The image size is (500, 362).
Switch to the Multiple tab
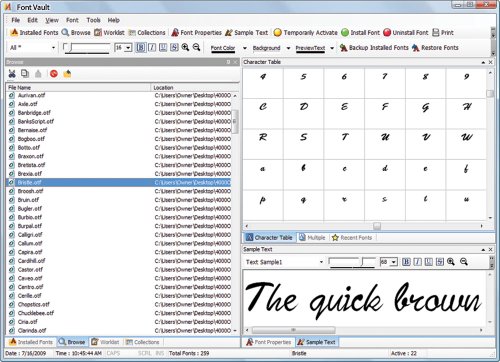tap(312, 237)
